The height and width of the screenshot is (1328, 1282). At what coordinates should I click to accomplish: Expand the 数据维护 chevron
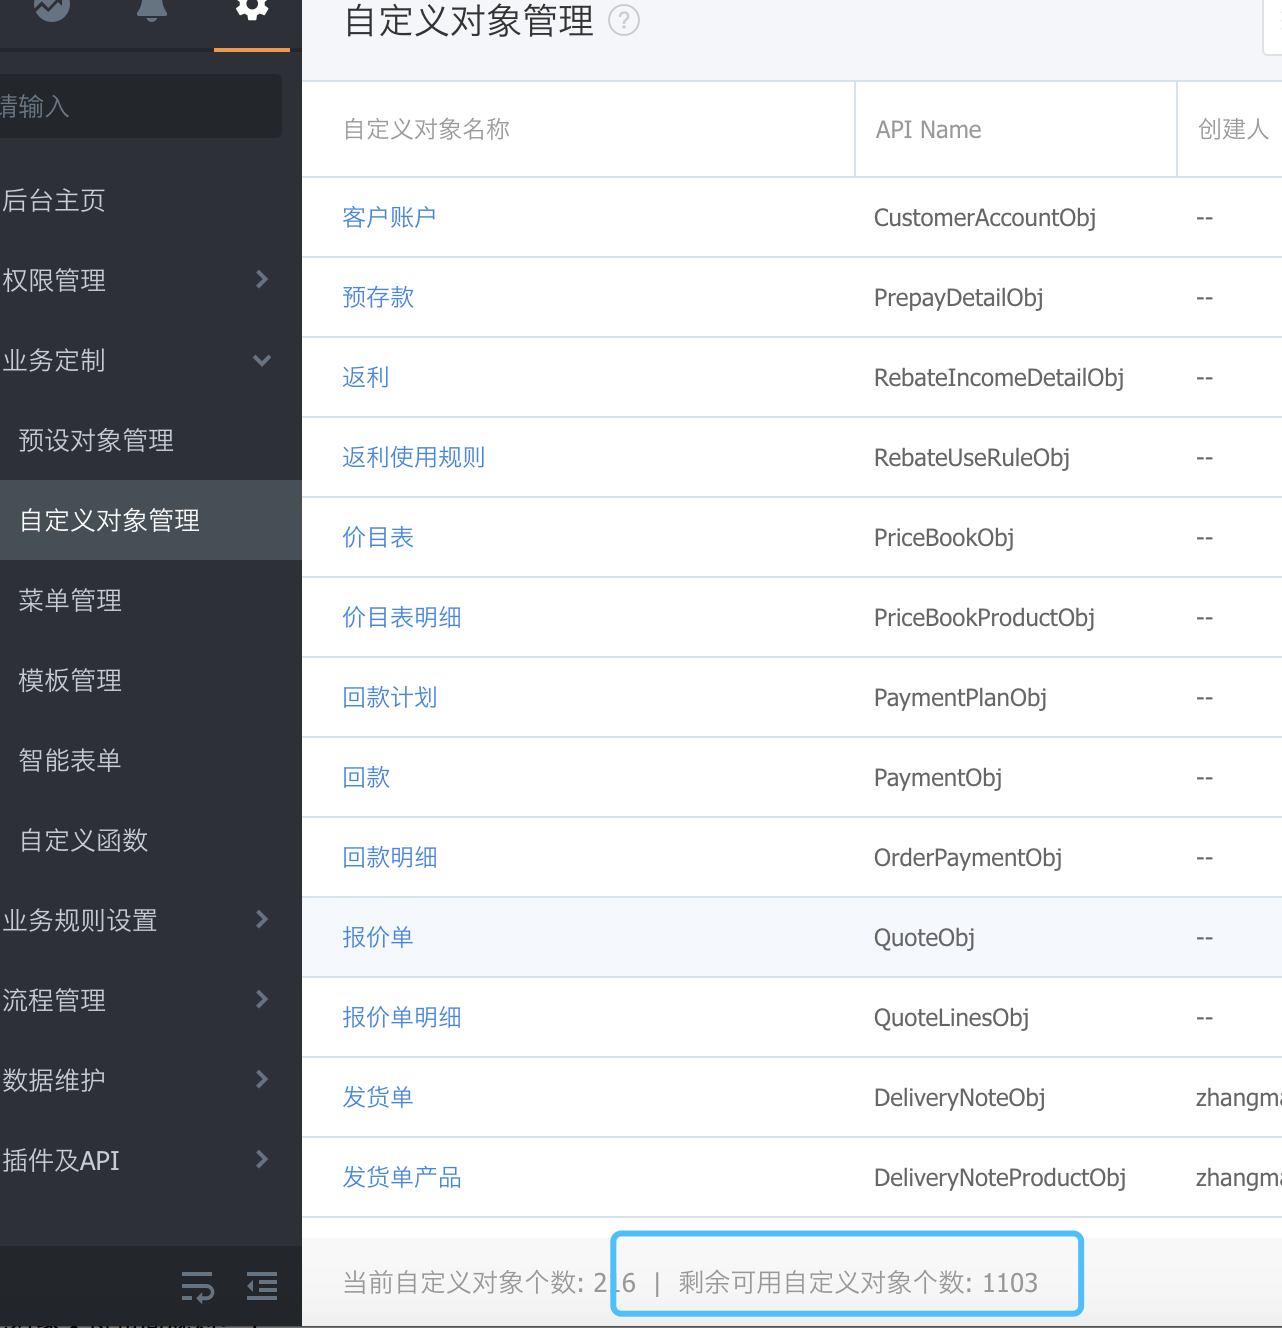[x=262, y=1079]
